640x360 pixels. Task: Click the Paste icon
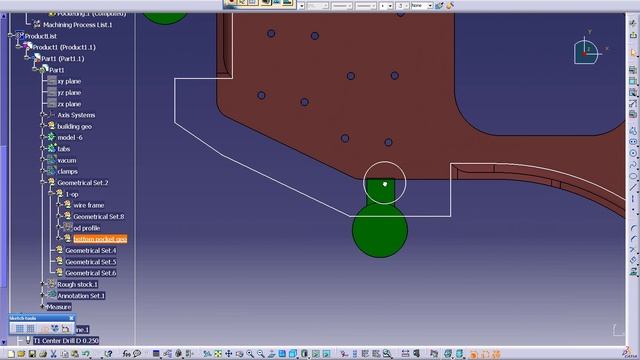click(x=75, y=354)
